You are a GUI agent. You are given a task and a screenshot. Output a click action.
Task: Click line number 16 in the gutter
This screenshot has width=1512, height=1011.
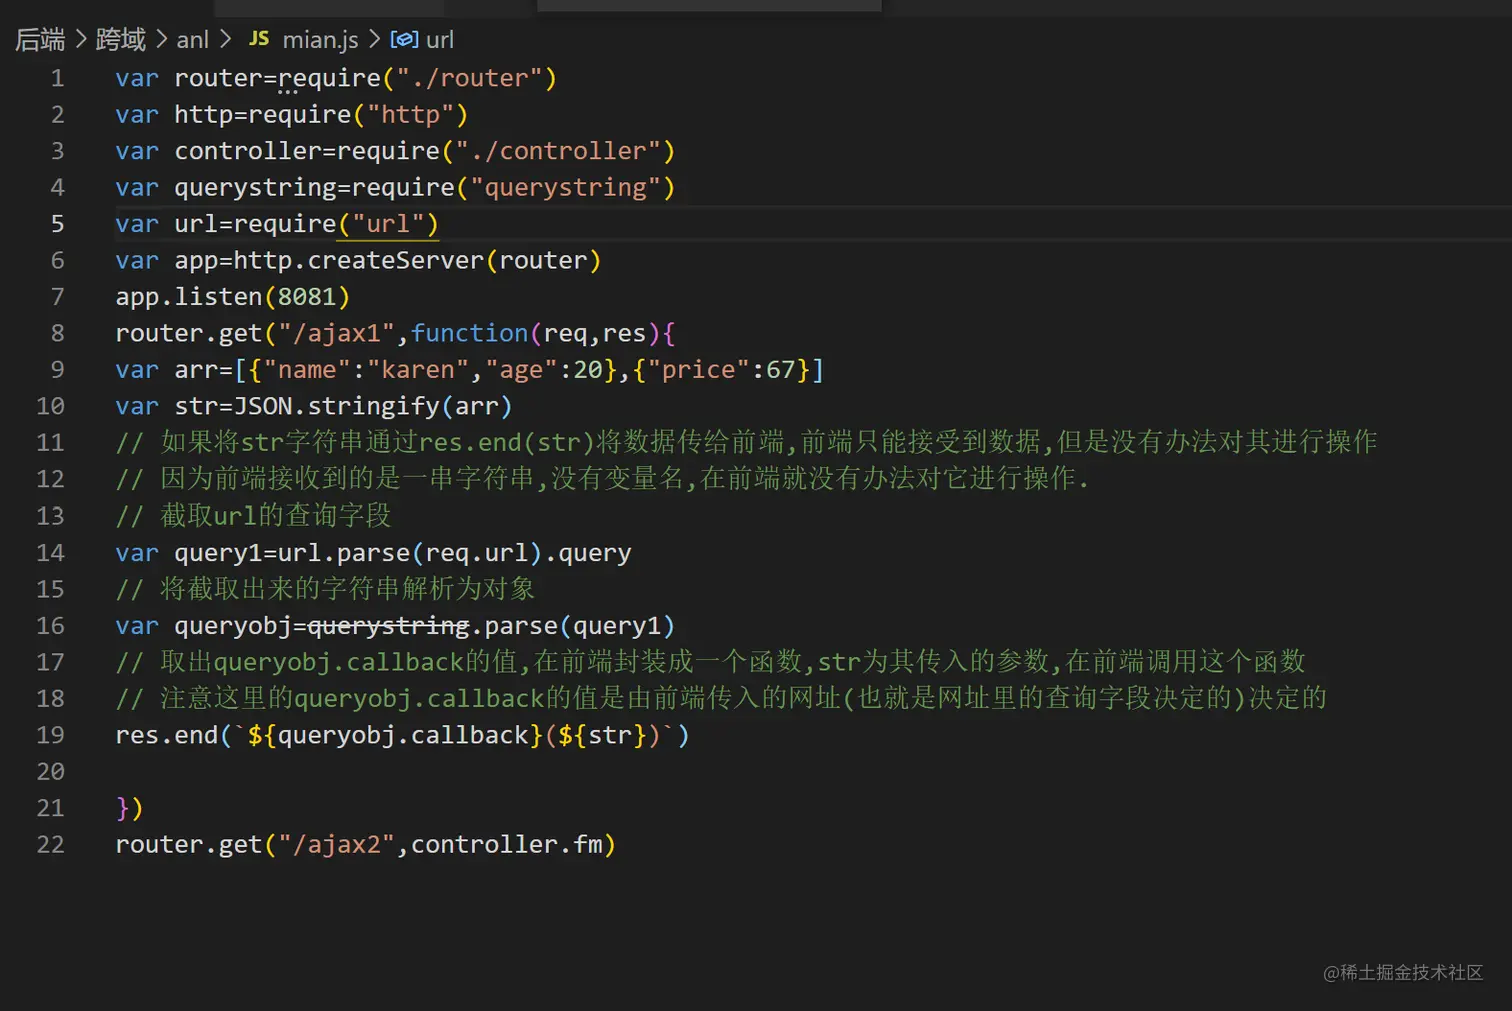pyautogui.click(x=50, y=626)
